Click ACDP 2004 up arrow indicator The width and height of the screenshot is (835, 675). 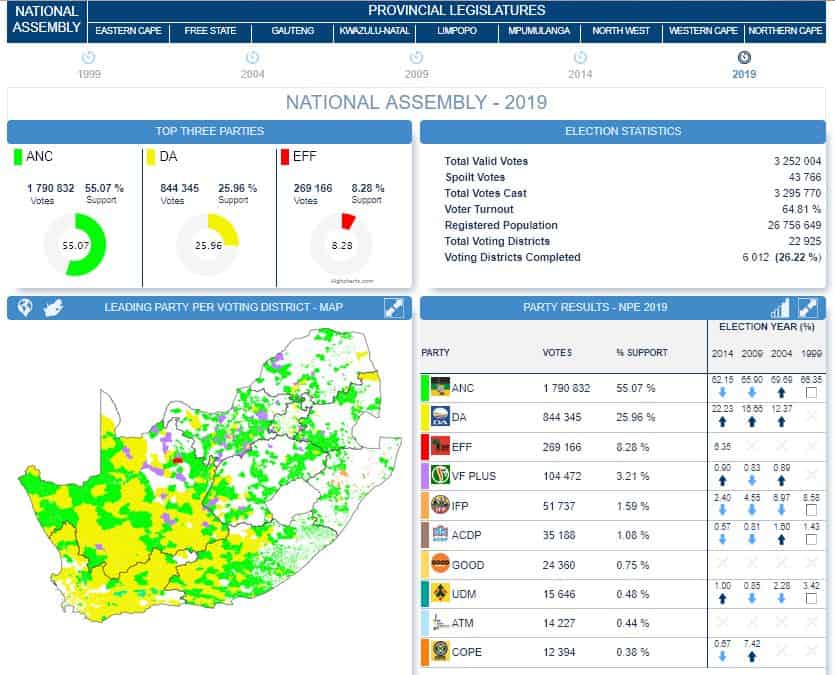pos(781,539)
